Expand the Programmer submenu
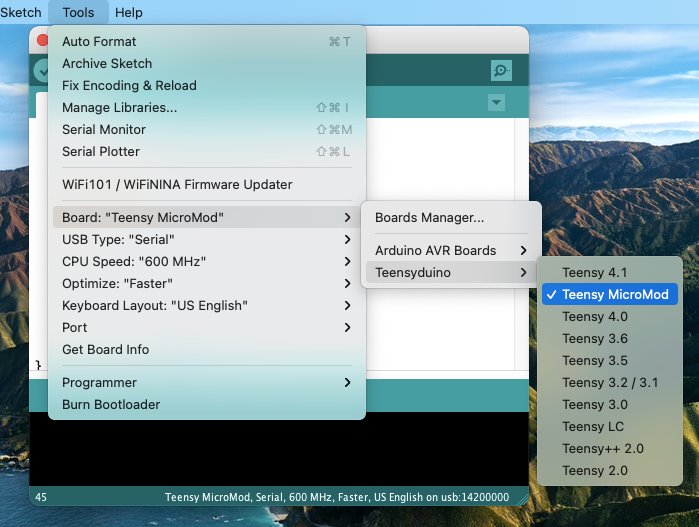The height and width of the screenshot is (527, 699). [207, 382]
